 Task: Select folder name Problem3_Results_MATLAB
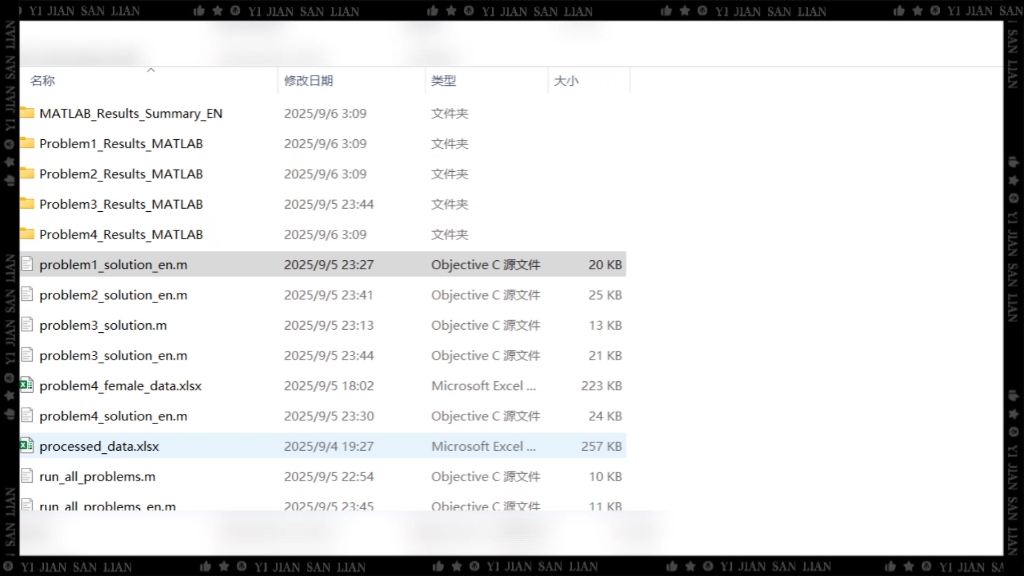[x=121, y=204]
